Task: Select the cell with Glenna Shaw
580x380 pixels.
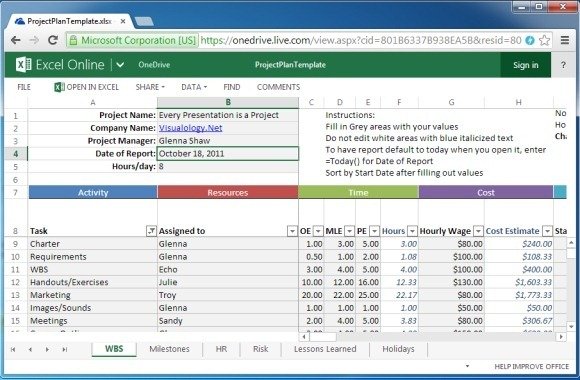Action: pyautogui.click(x=227, y=141)
